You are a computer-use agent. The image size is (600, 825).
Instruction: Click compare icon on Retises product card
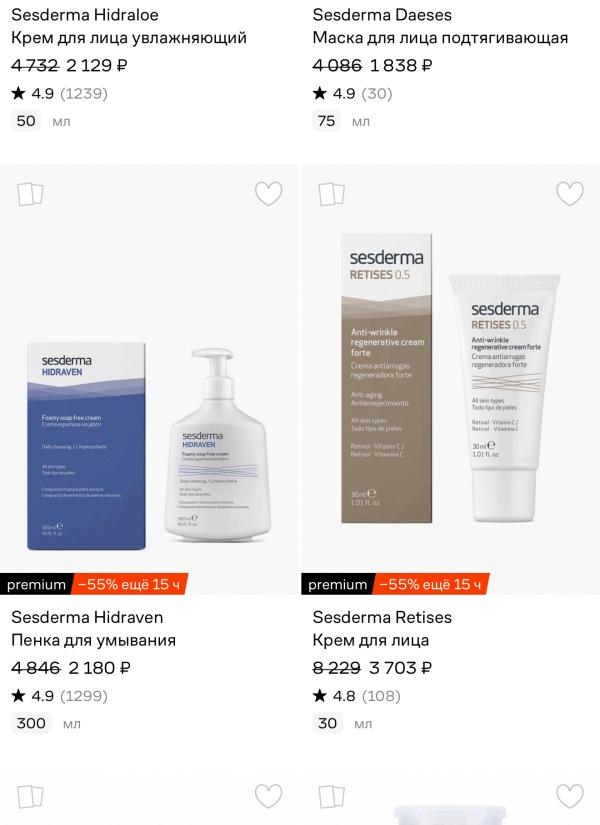coord(331,194)
